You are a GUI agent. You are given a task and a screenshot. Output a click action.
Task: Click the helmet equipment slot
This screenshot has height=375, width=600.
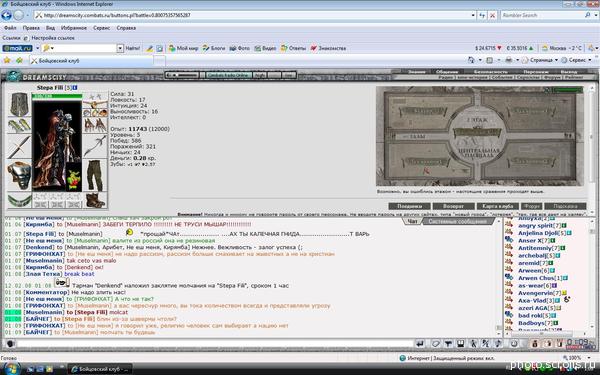(19, 104)
